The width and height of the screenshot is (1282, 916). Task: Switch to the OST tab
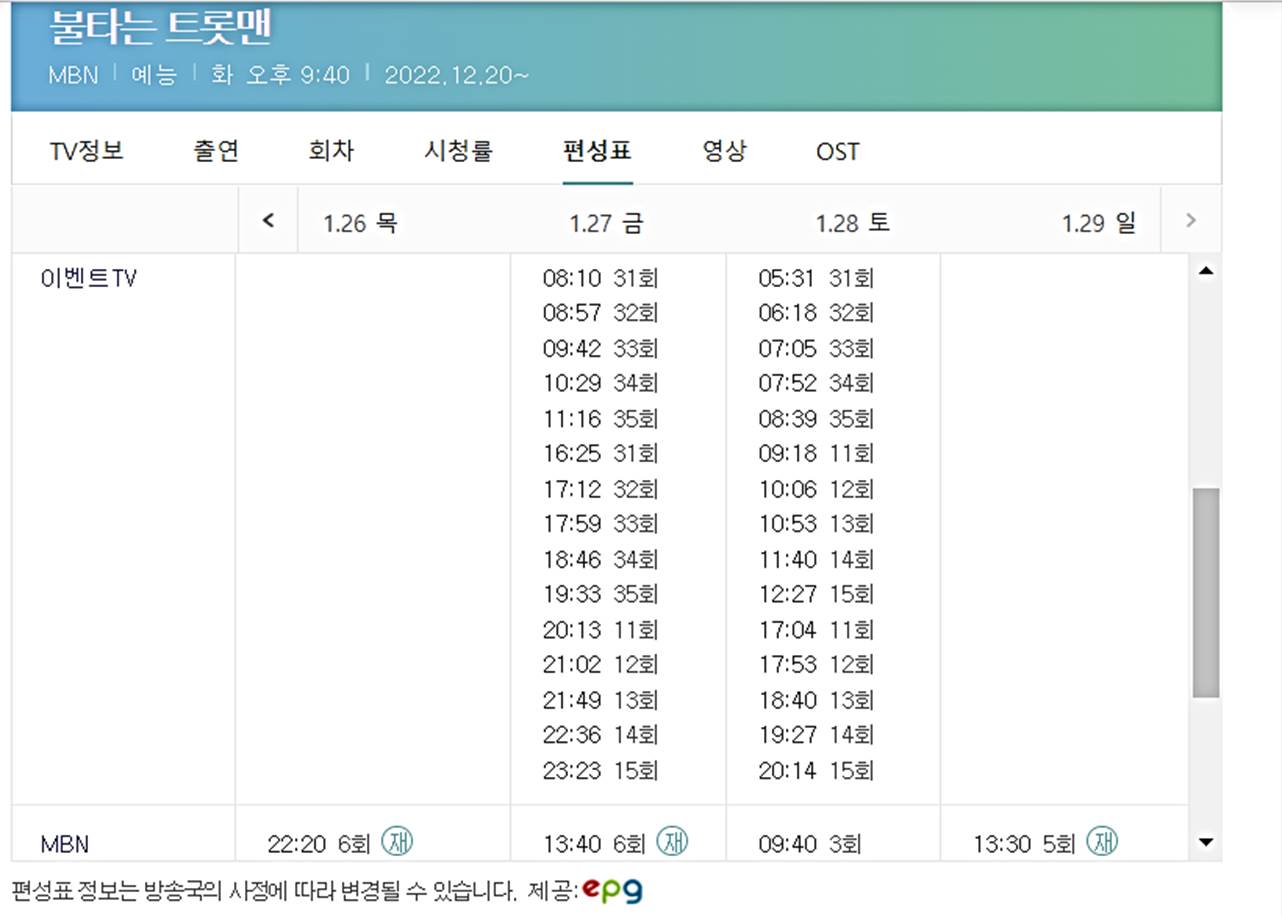(836, 151)
